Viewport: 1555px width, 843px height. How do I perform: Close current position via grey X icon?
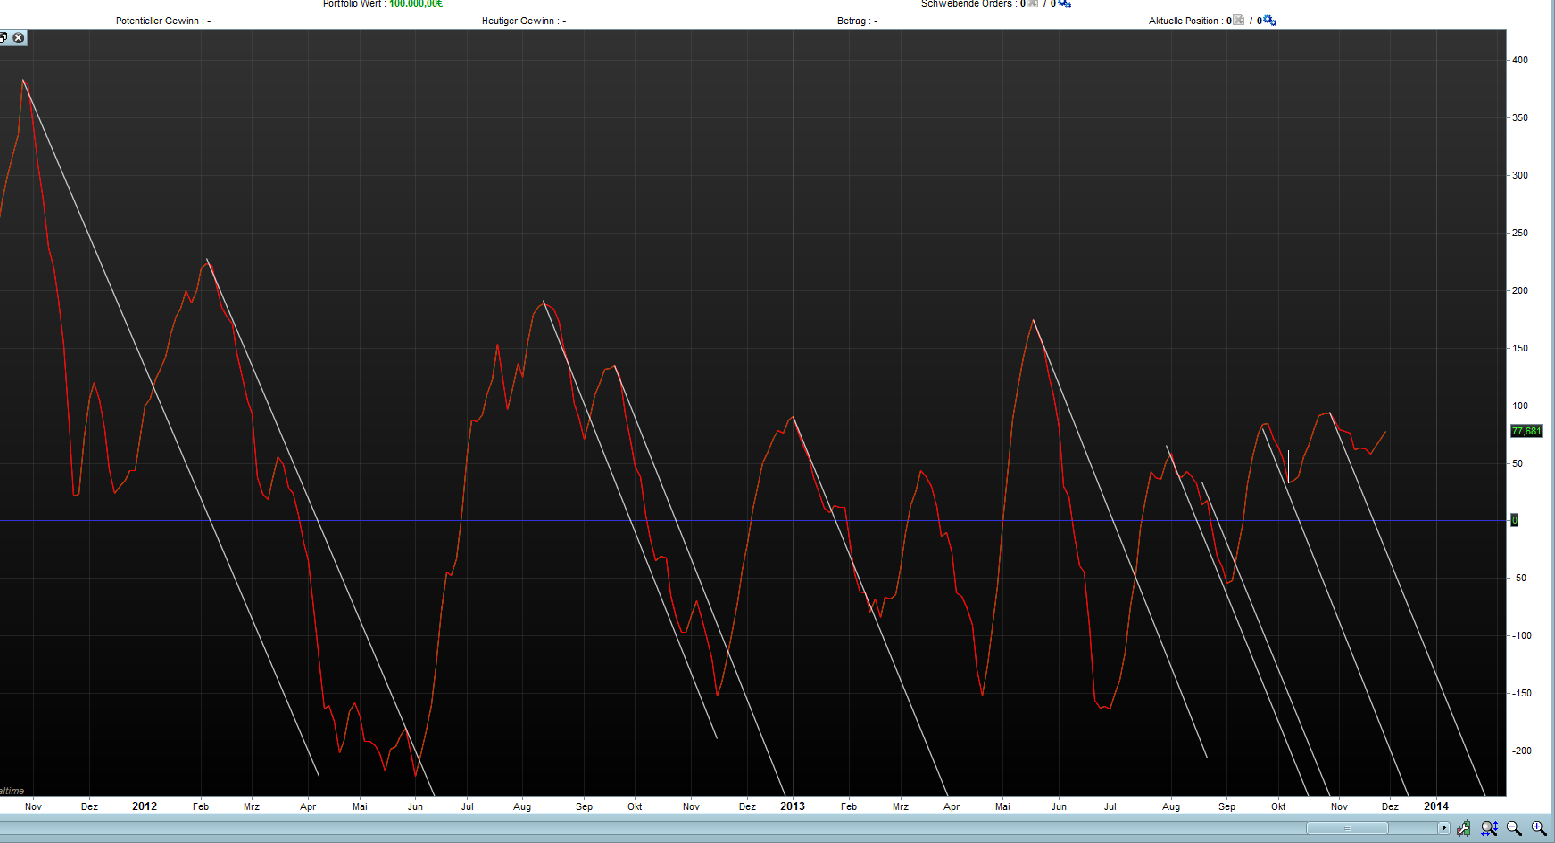point(1239,20)
